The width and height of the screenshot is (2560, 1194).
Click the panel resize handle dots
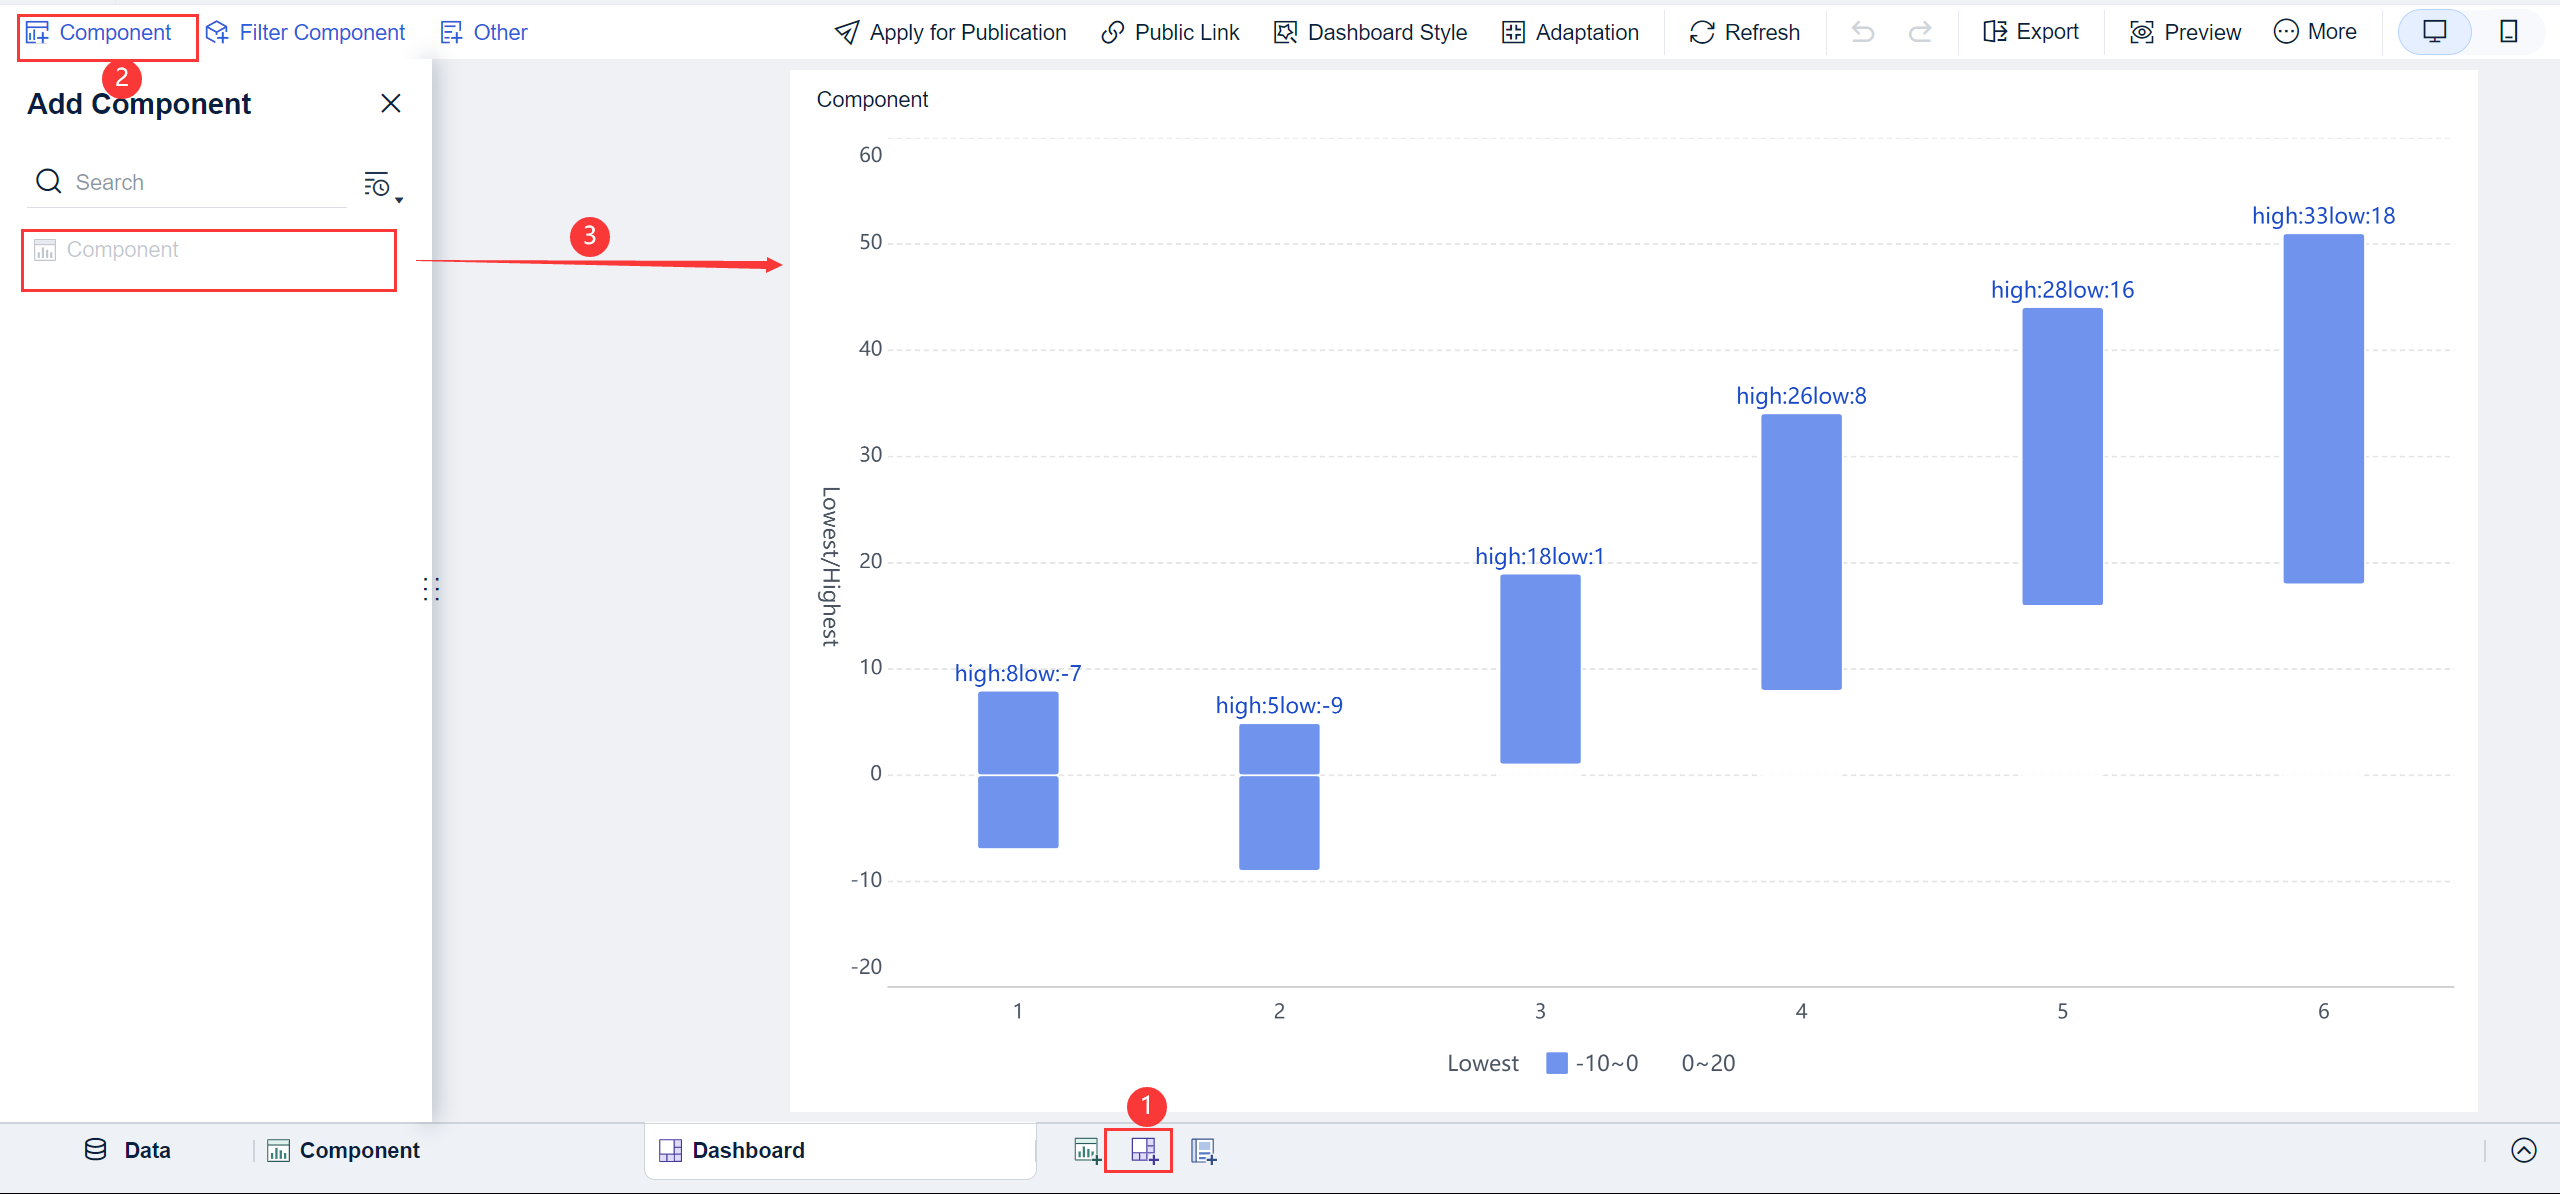coord(431,588)
